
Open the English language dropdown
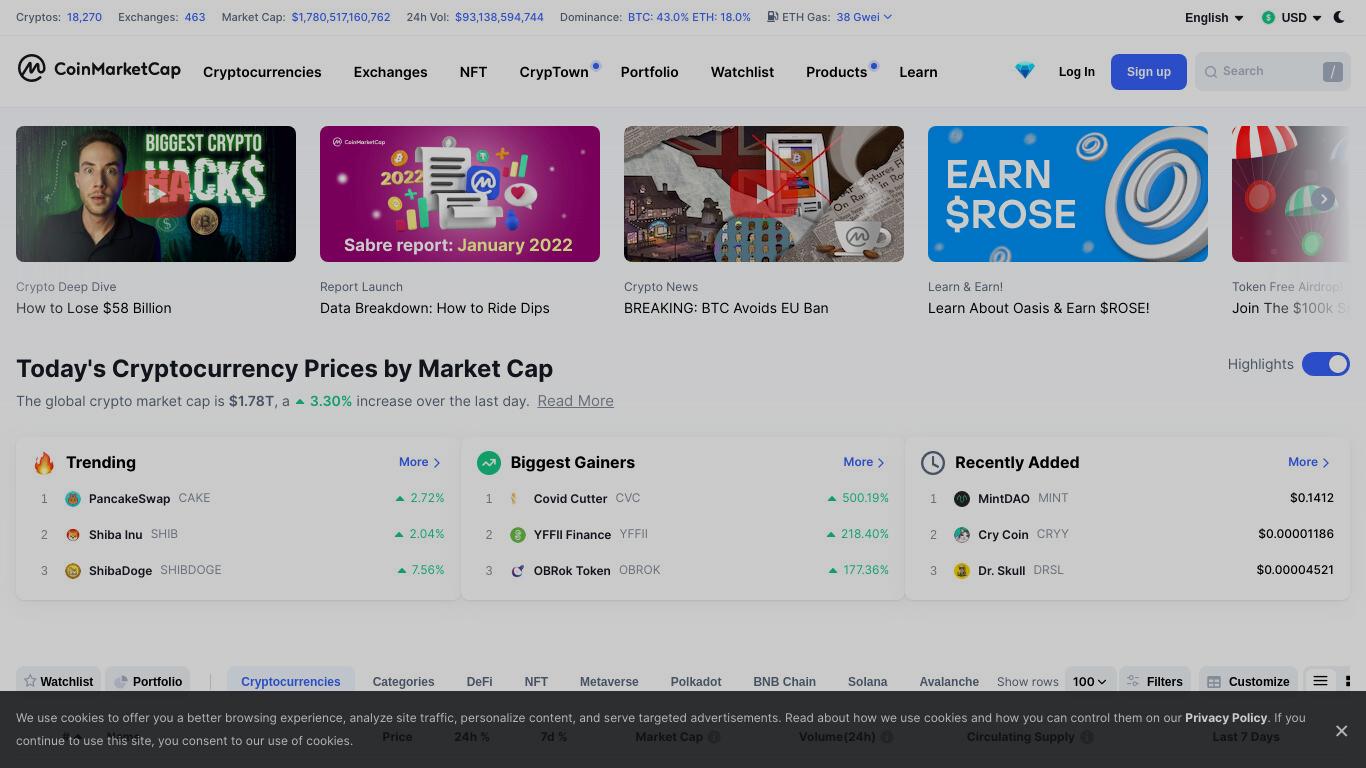tap(1214, 17)
